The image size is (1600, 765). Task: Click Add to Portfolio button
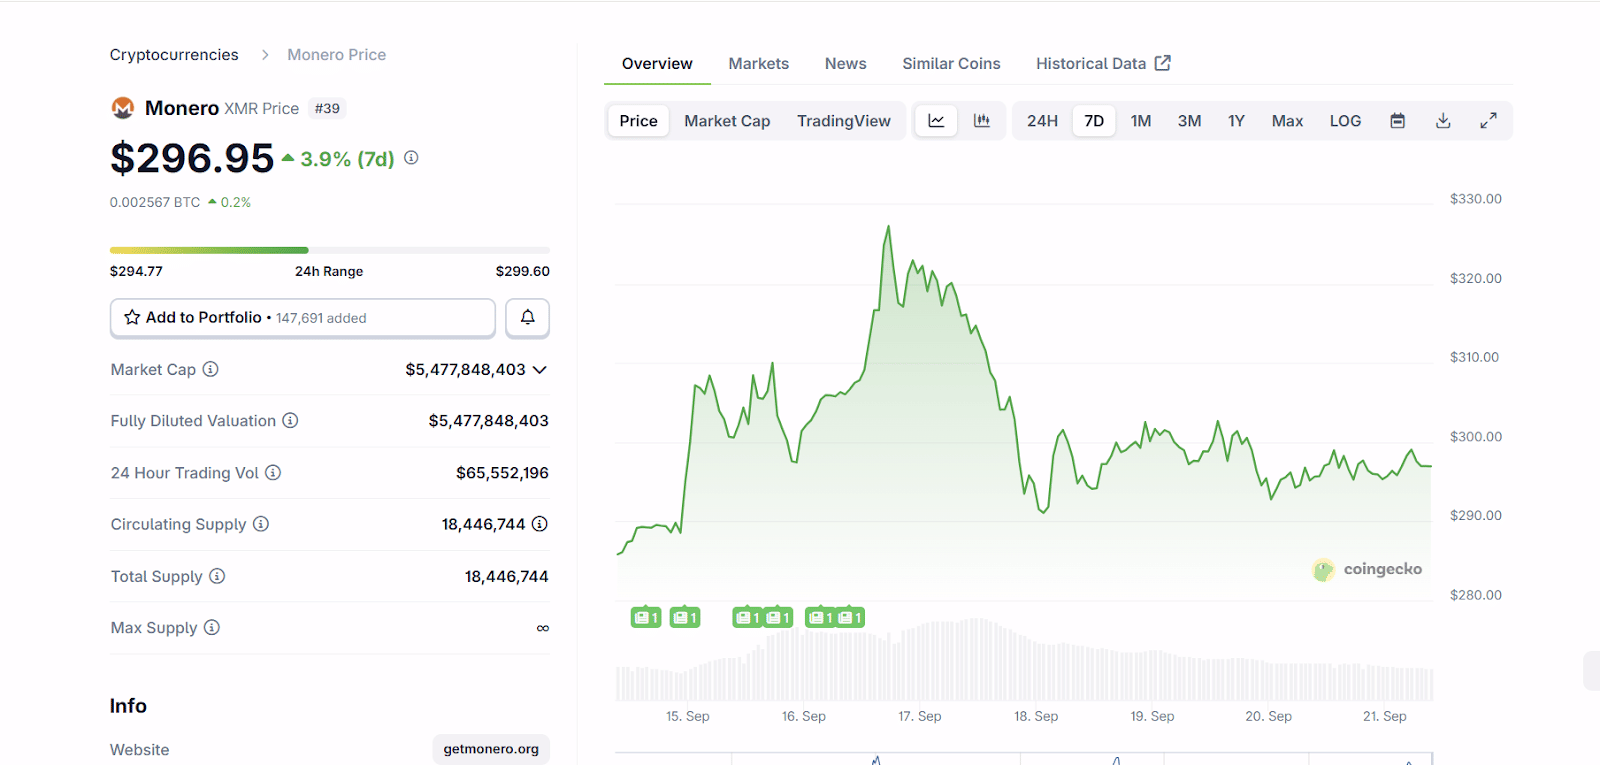click(x=302, y=318)
